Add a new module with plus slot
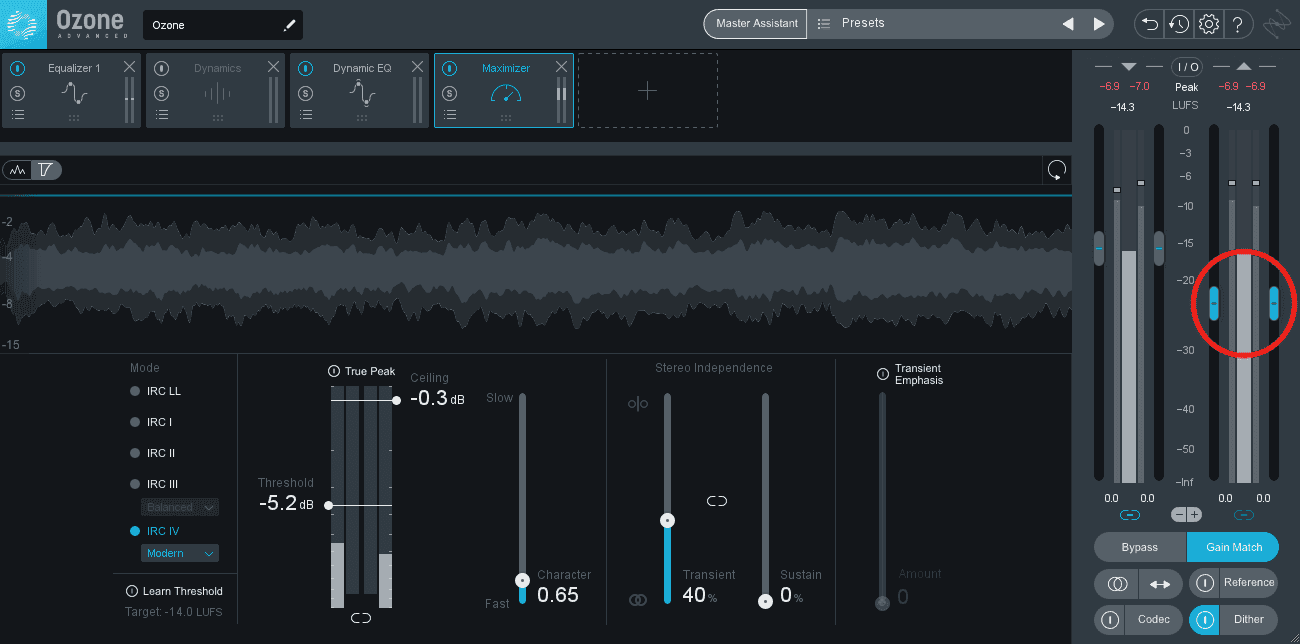 [x=648, y=90]
